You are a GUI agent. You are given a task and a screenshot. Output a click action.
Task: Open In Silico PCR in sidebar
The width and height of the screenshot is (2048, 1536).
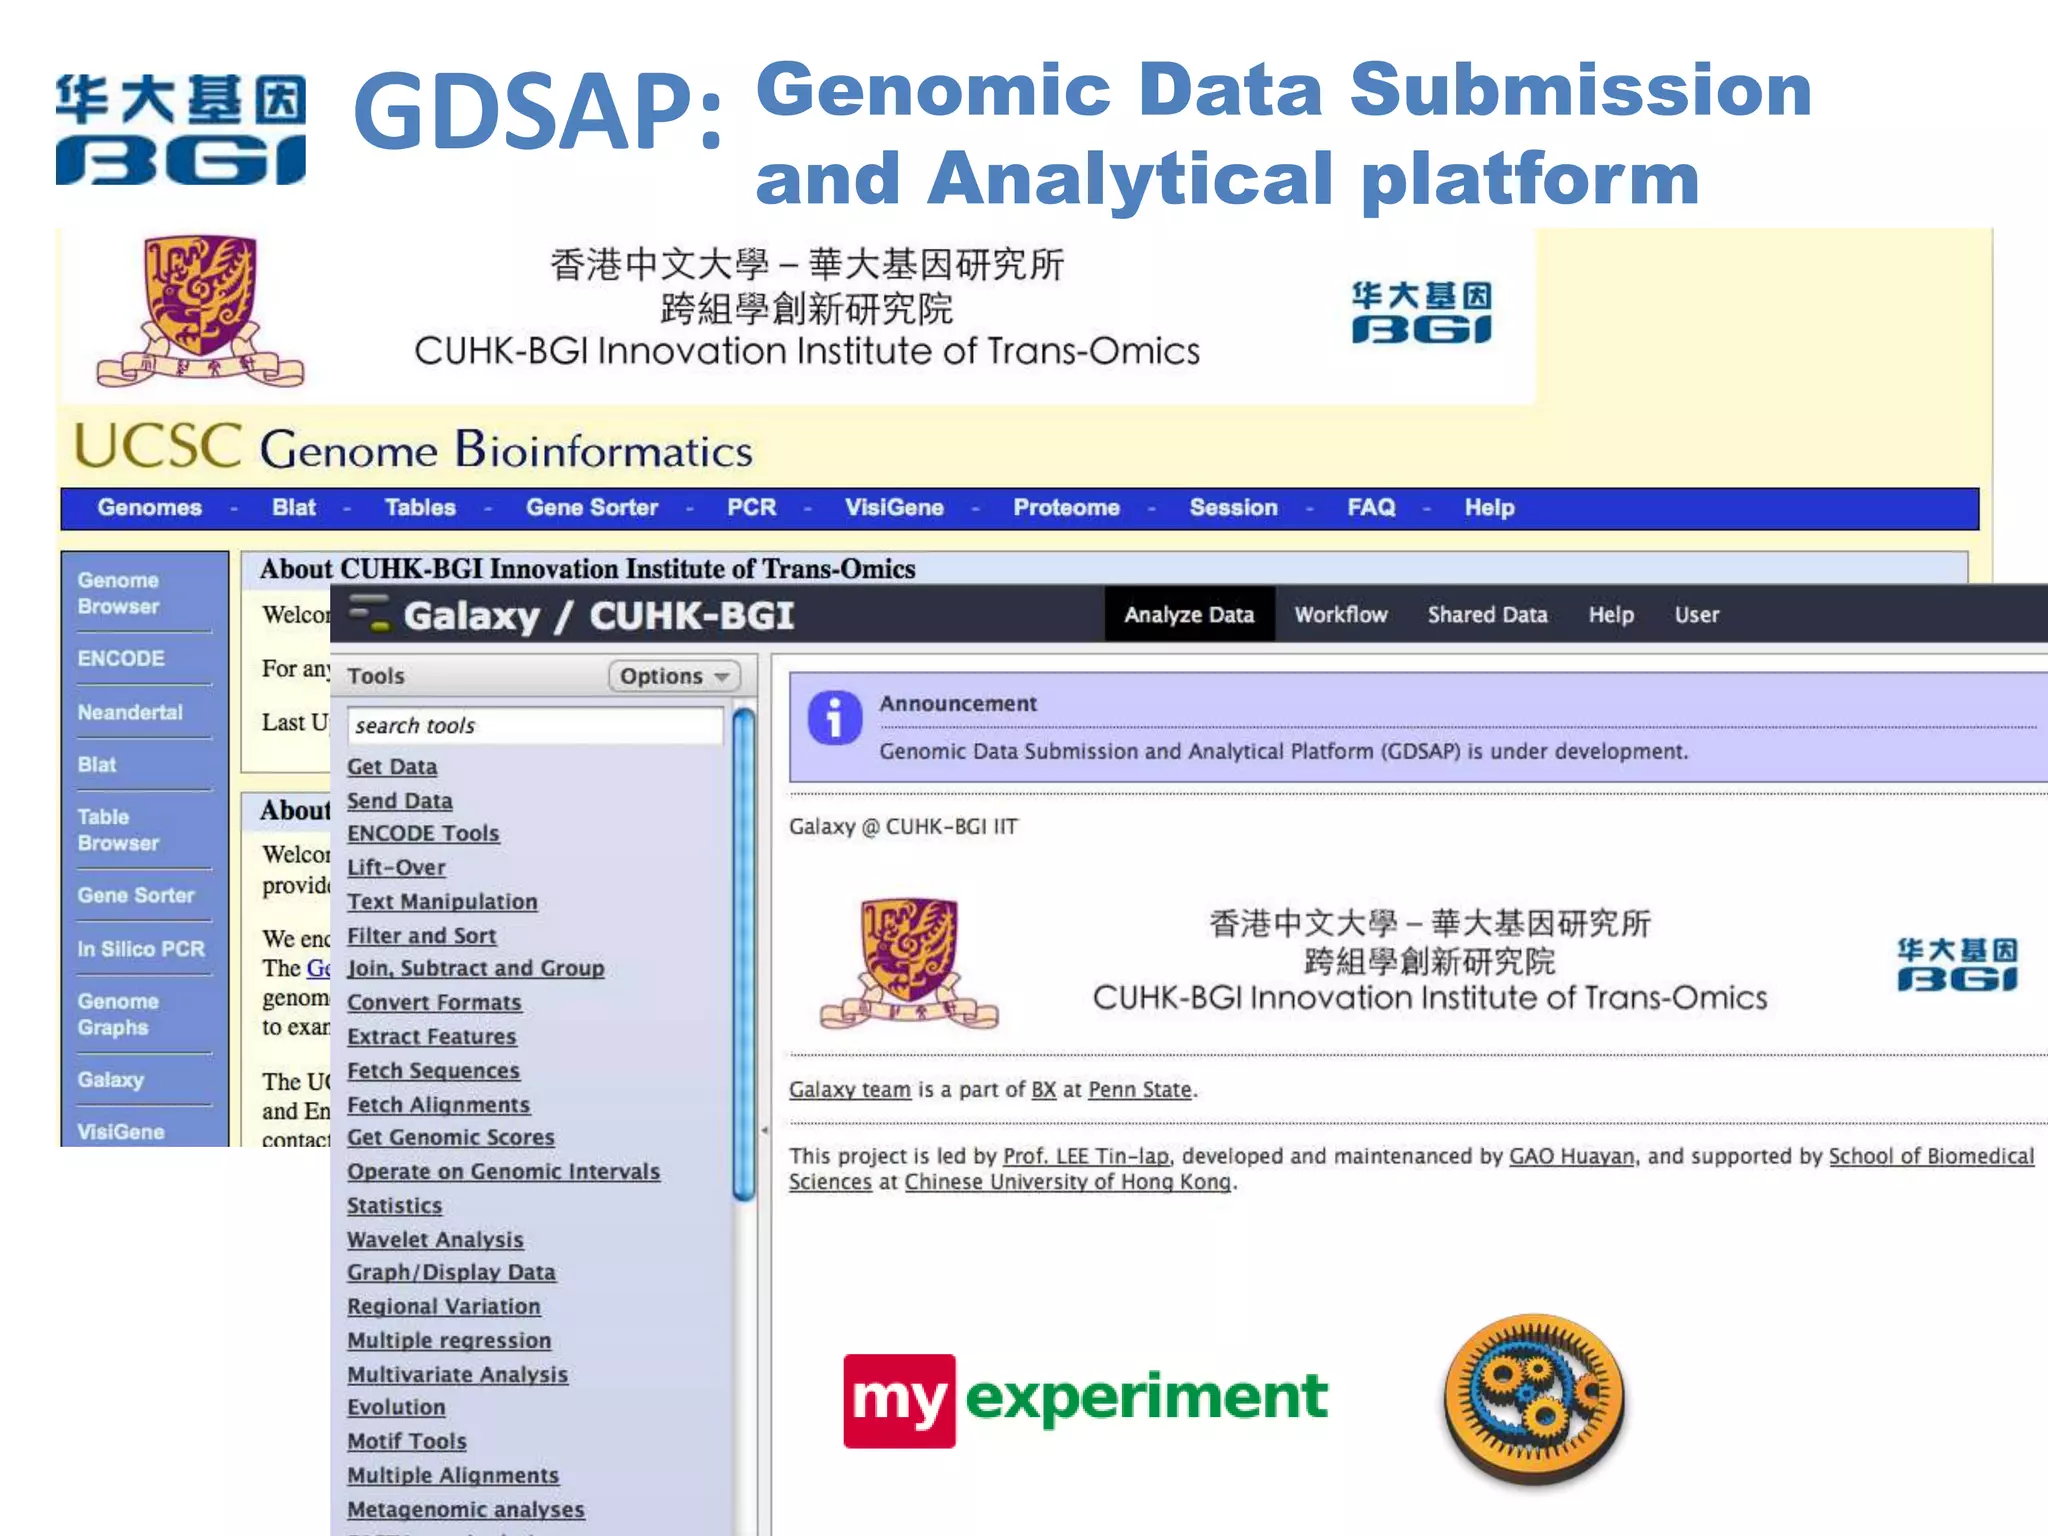(141, 949)
